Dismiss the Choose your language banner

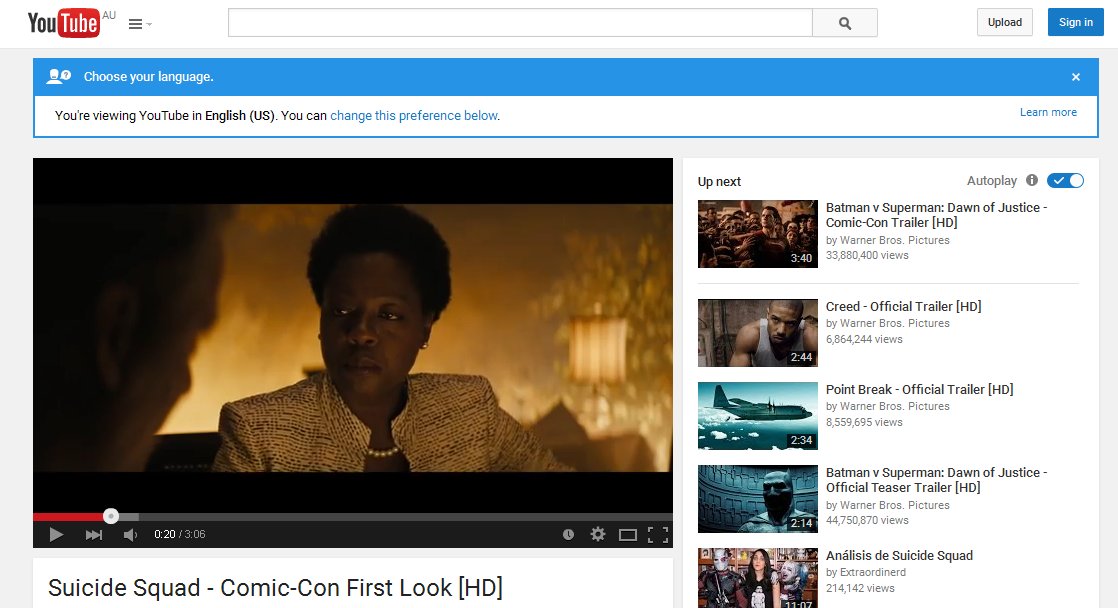pos(1076,77)
